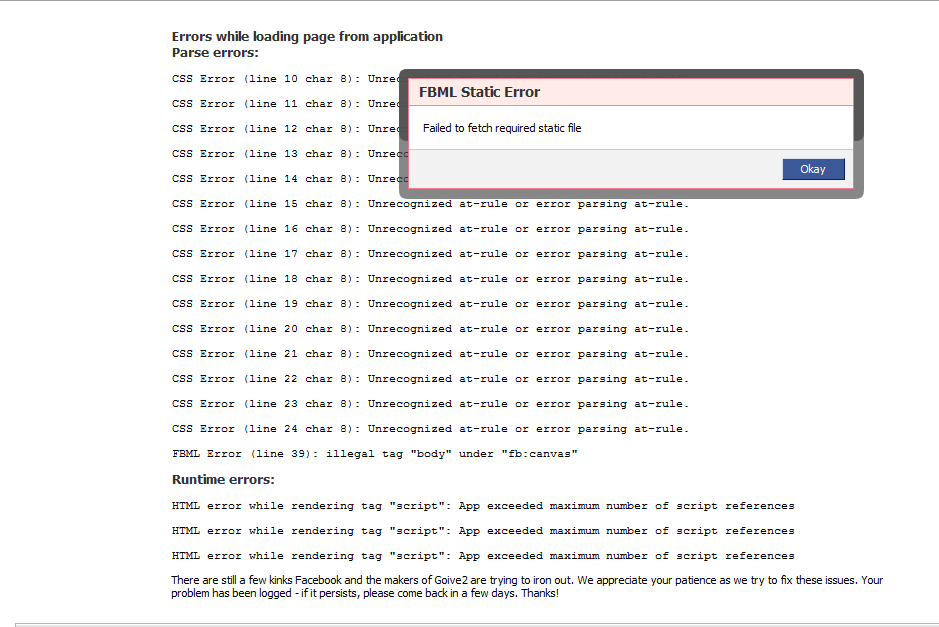Click the horizontal scrollbar at page bottom
This screenshot has width=939, height=627.
(x=470, y=623)
